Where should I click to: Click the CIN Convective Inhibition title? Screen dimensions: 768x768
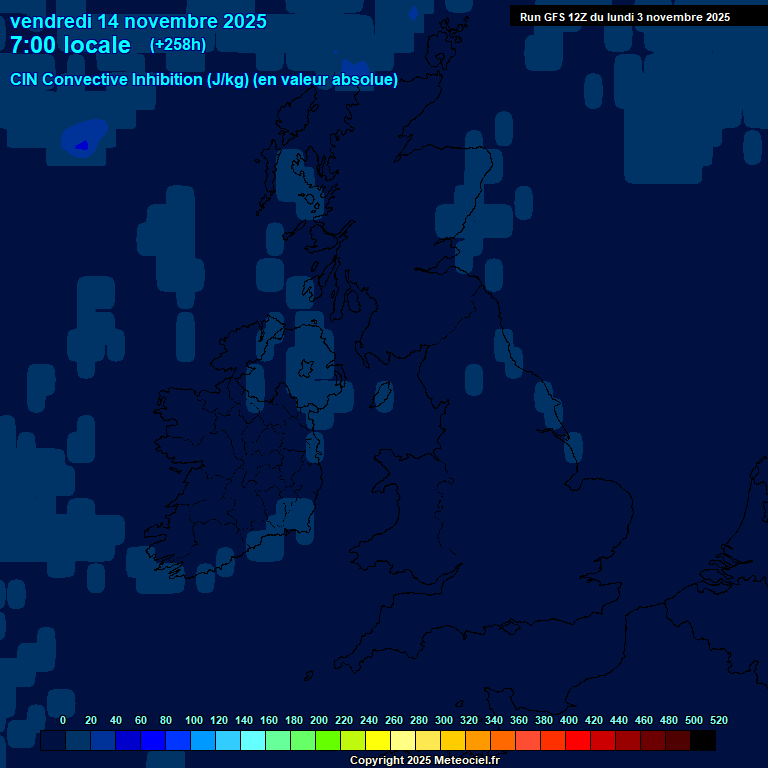tap(204, 80)
